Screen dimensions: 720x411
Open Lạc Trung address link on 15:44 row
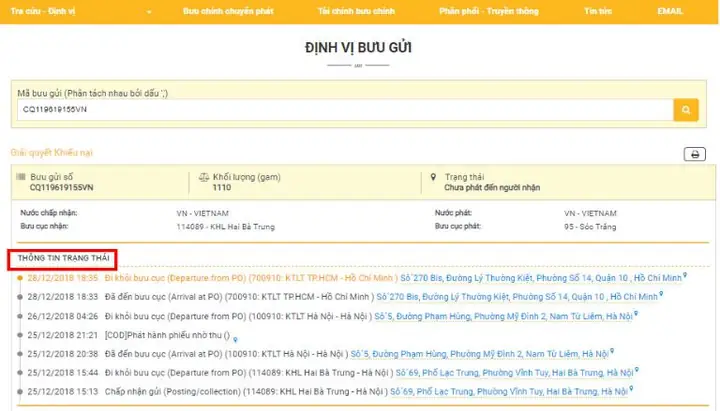tap(514, 373)
